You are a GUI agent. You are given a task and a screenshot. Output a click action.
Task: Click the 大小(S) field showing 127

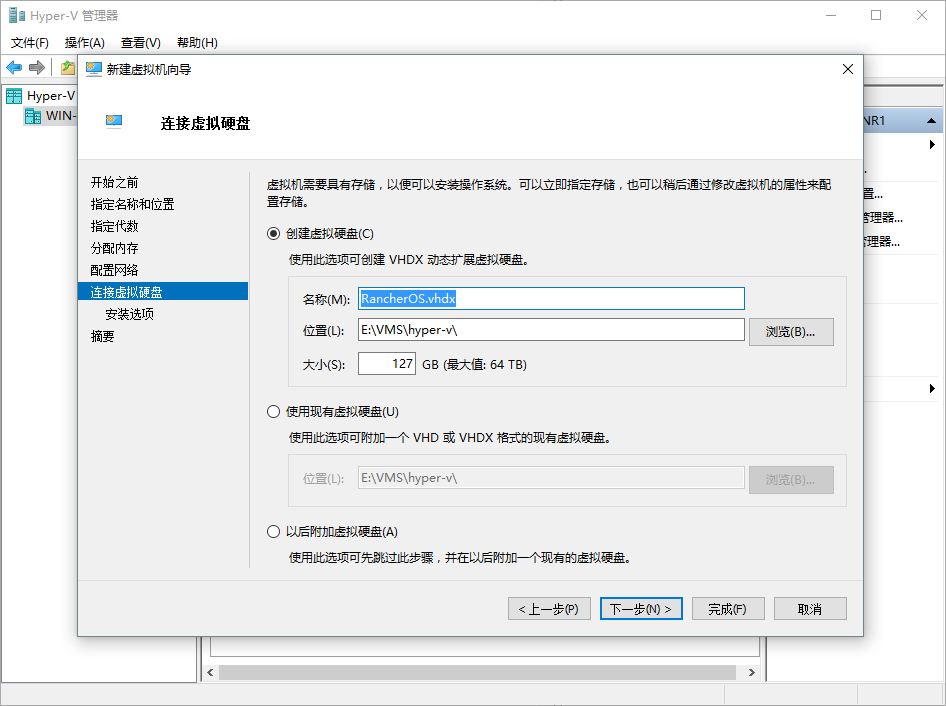pos(387,364)
